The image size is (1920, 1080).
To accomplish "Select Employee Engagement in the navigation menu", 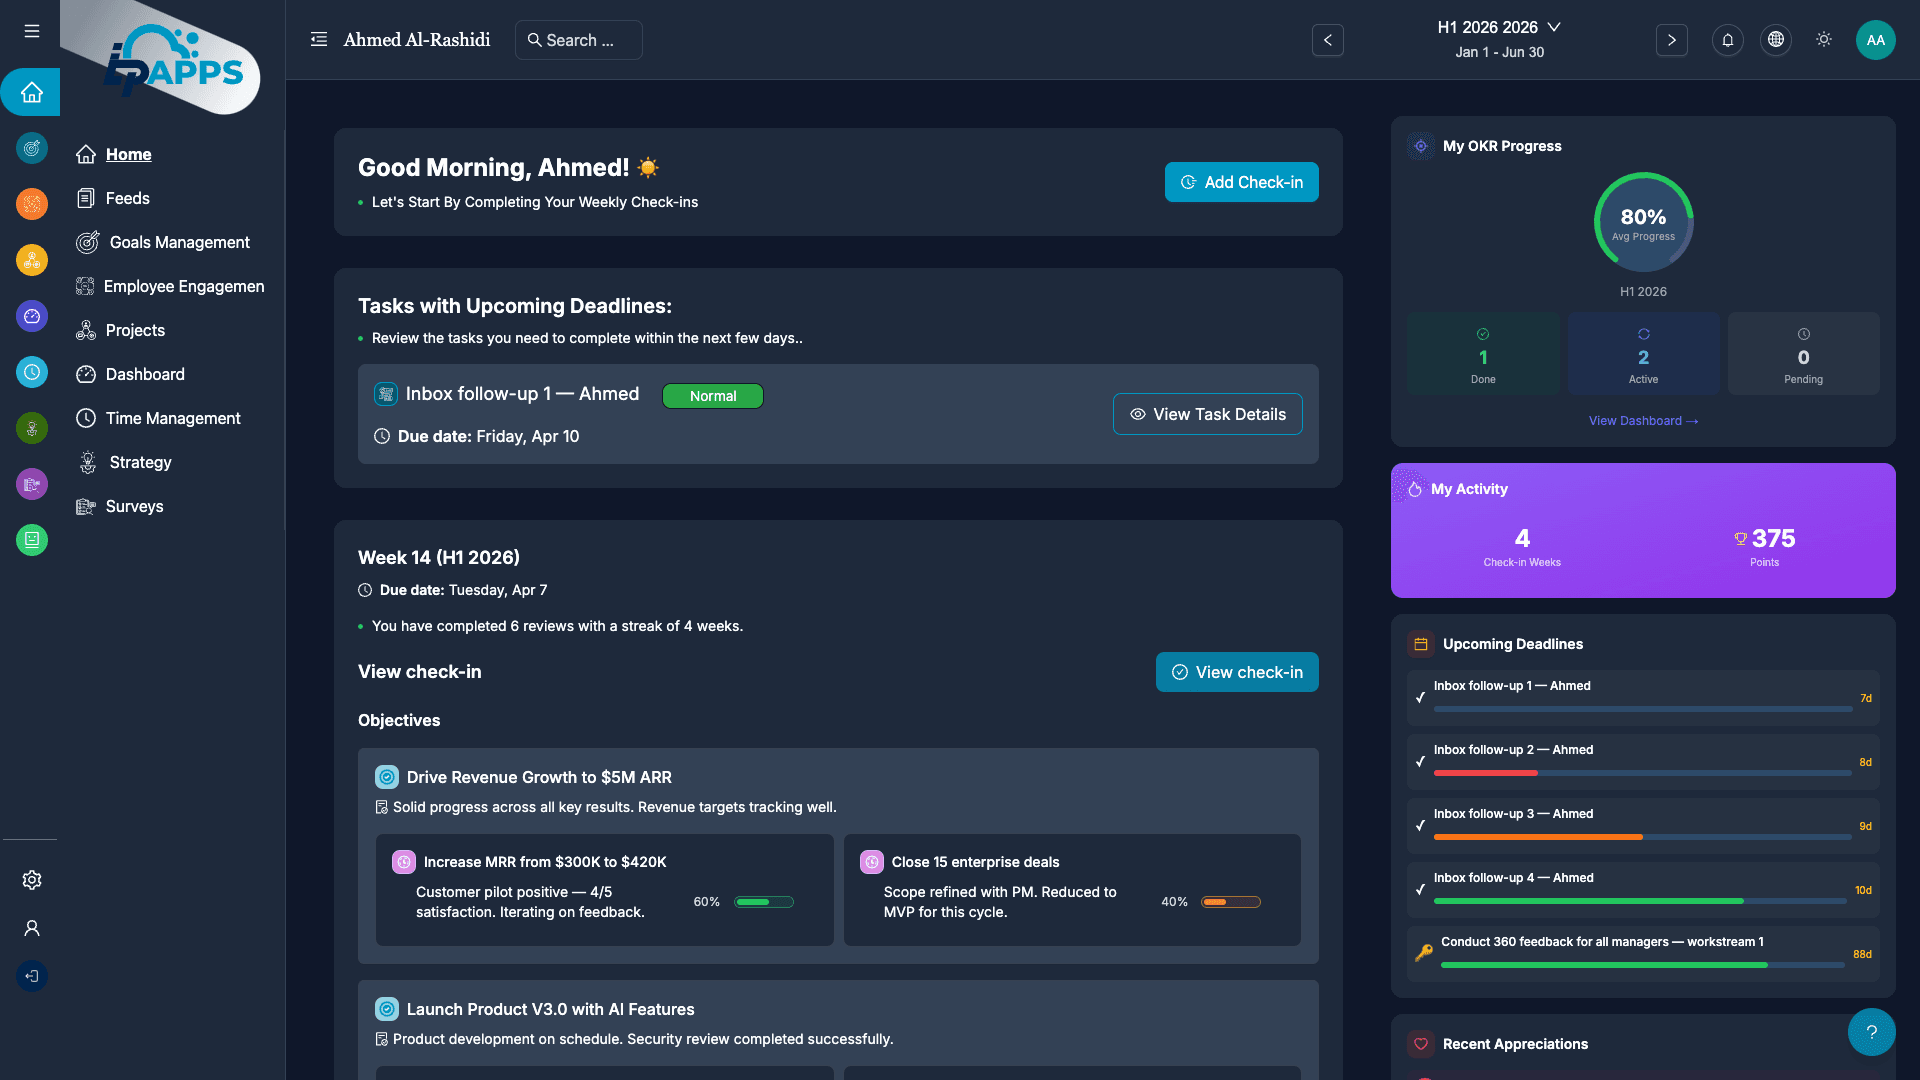I will pyautogui.click(x=184, y=286).
